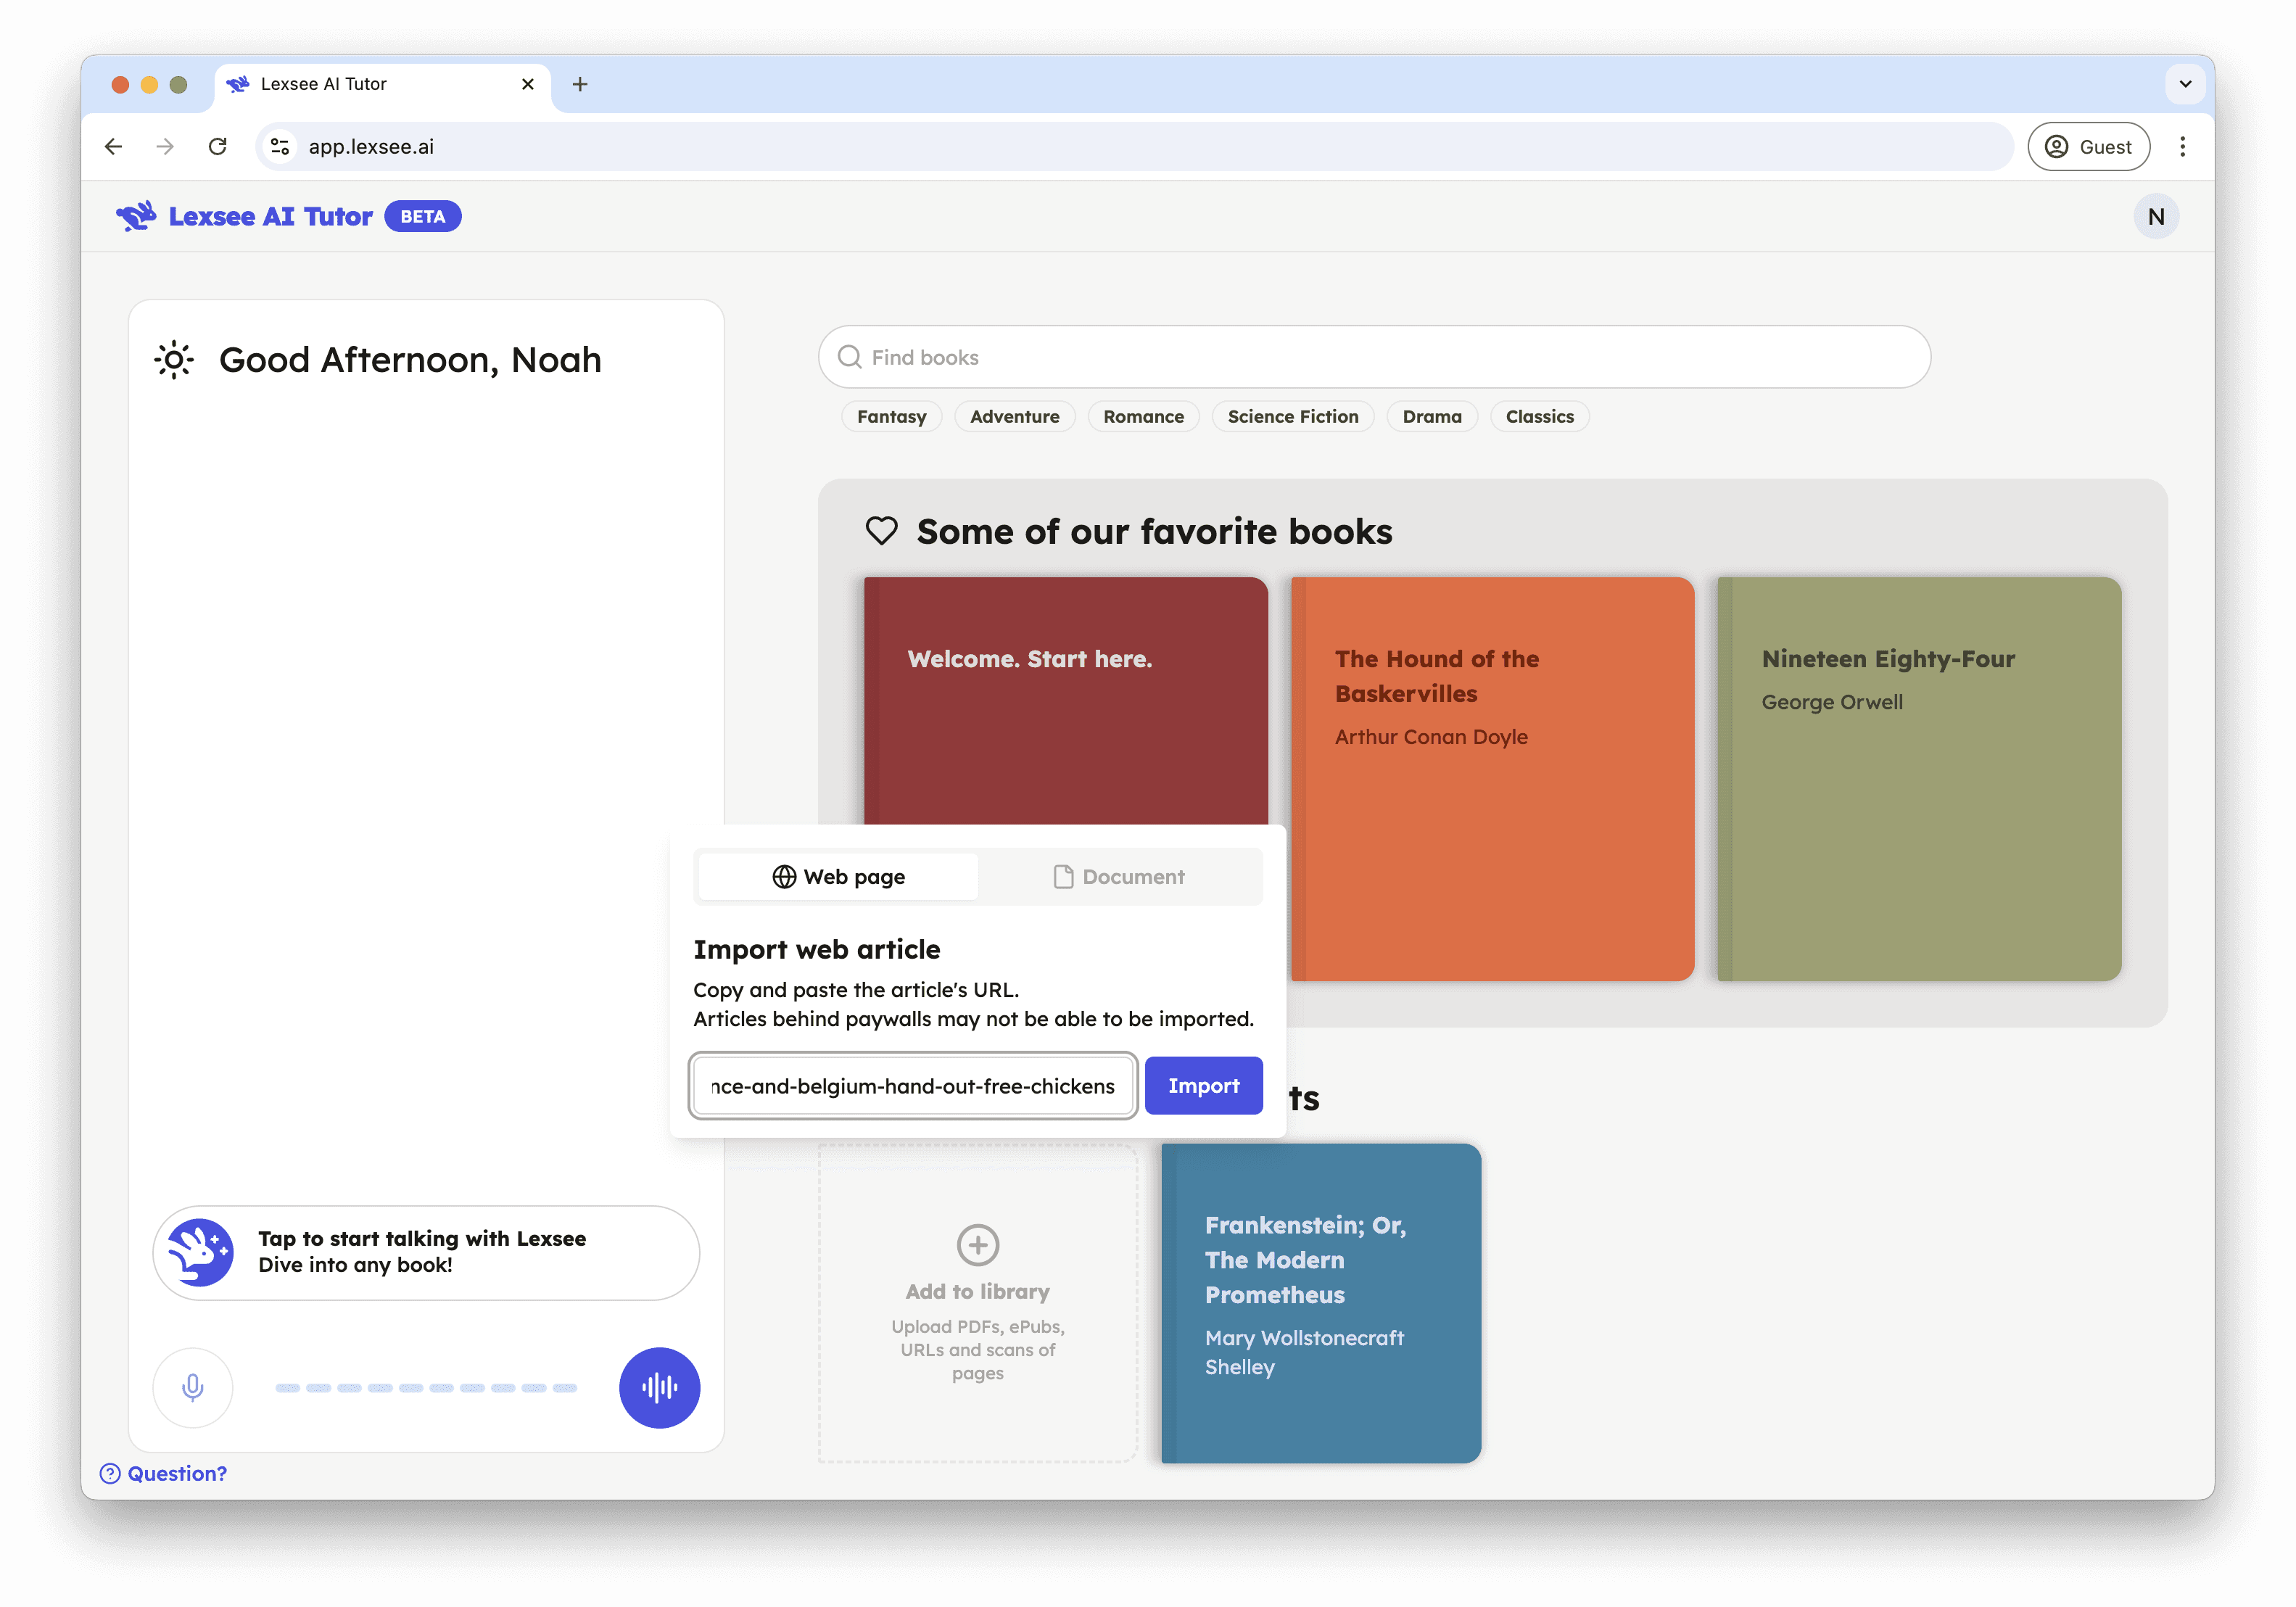The image size is (2296, 1607).
Task: Click the Import button
Action: [1203, 1085]
